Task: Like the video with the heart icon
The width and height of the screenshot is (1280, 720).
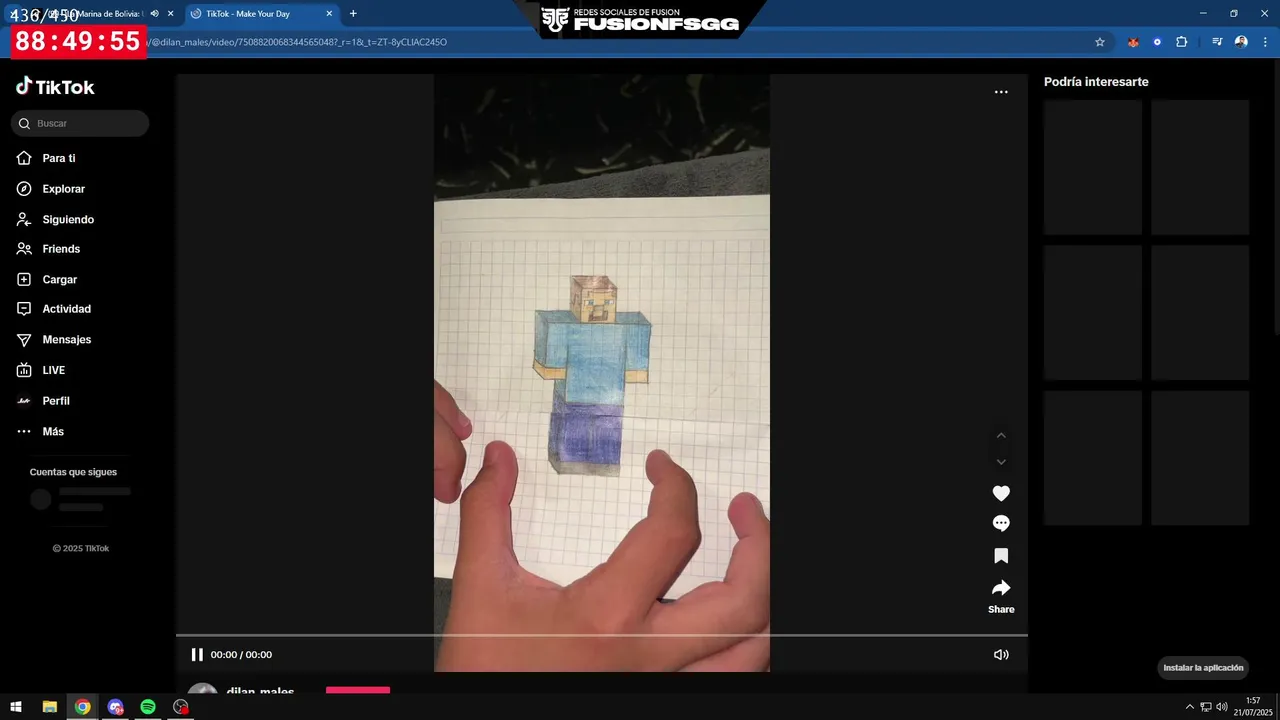Action: [x=1001, y=493]
